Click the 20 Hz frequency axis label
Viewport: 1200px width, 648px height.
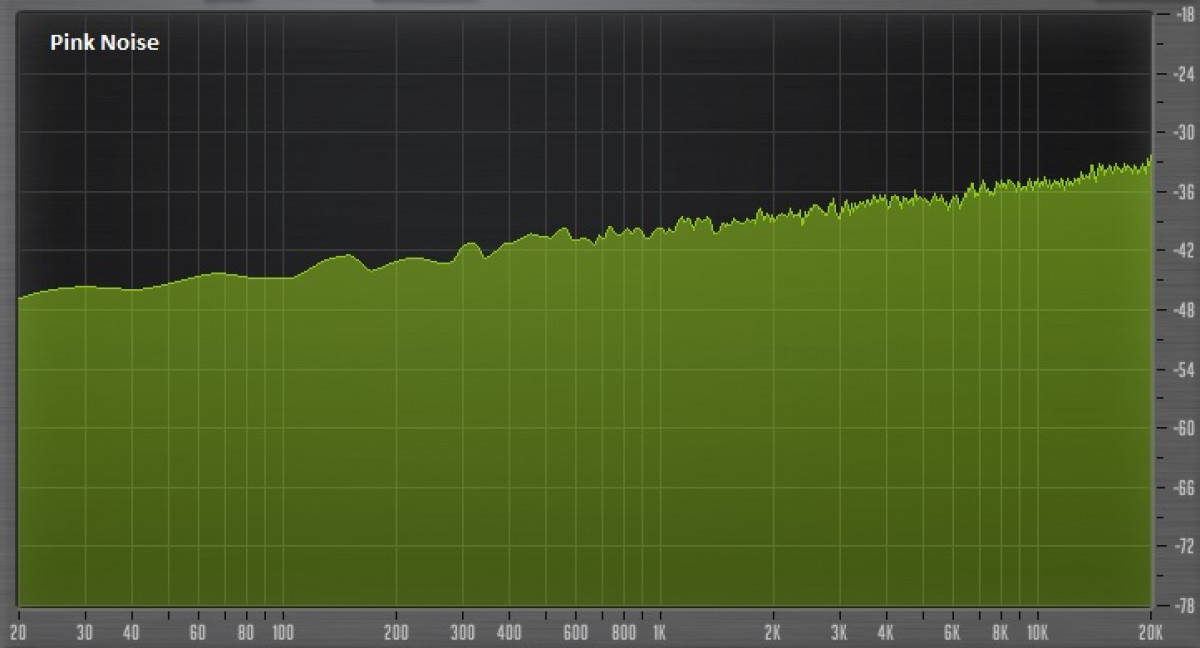18,632
